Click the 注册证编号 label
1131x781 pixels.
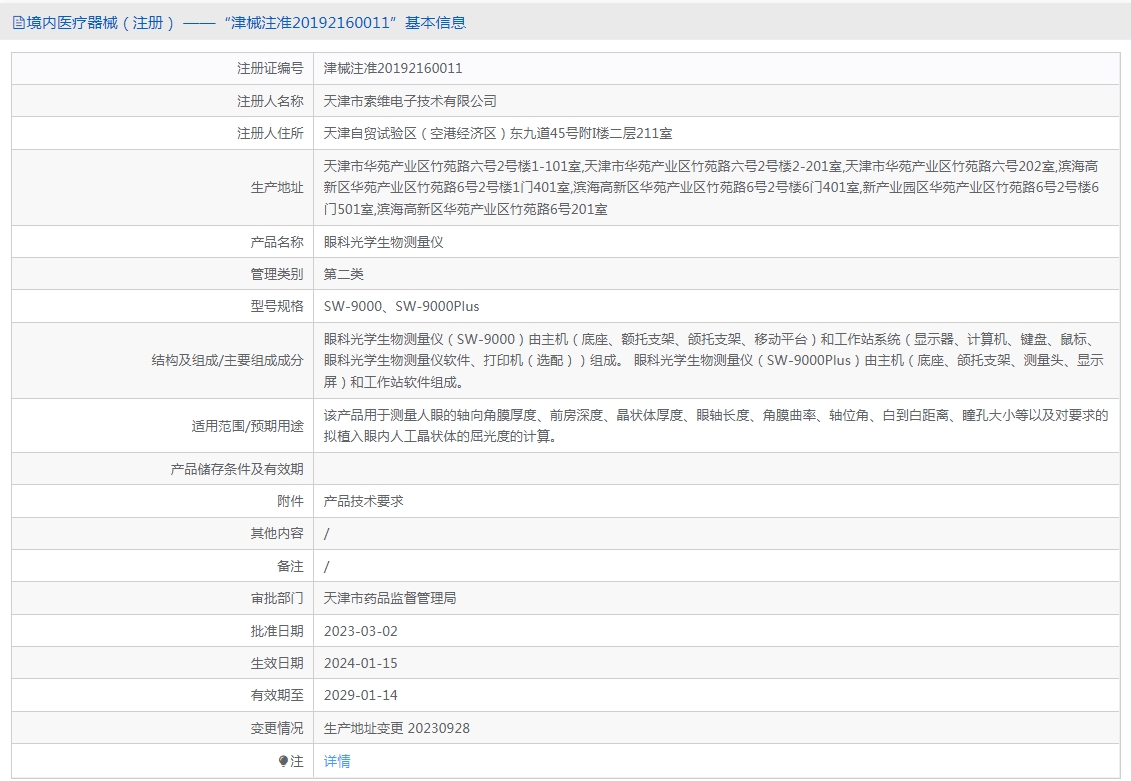coord(270,69)
